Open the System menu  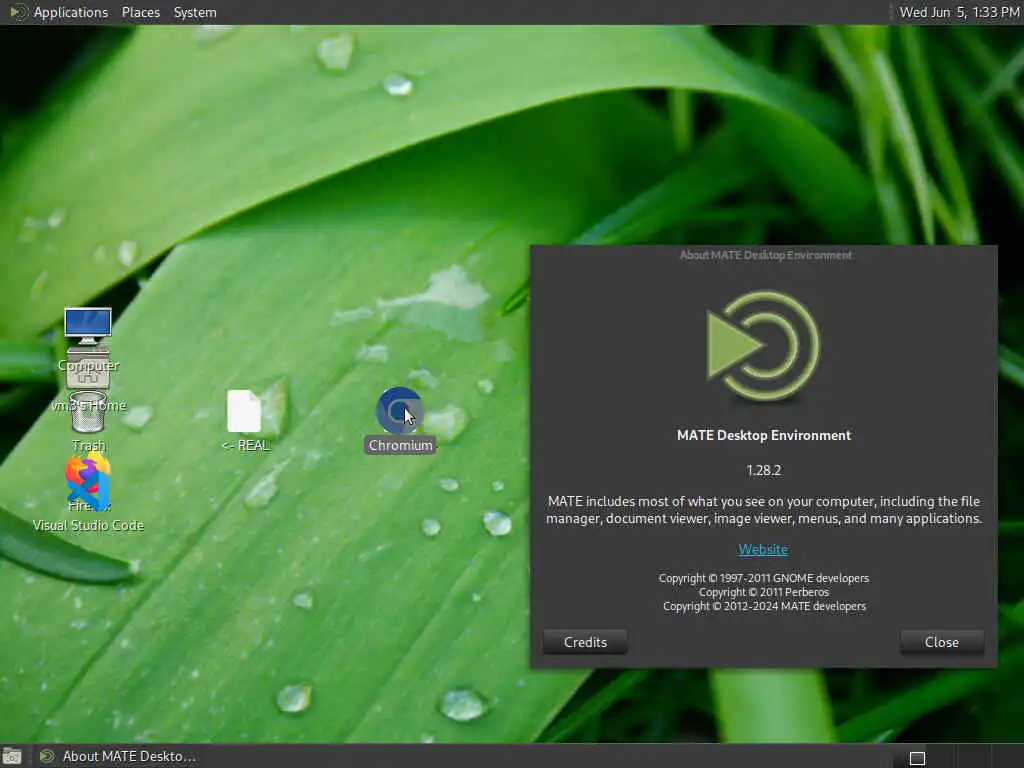pyautogui.click(x=195, y=12)
